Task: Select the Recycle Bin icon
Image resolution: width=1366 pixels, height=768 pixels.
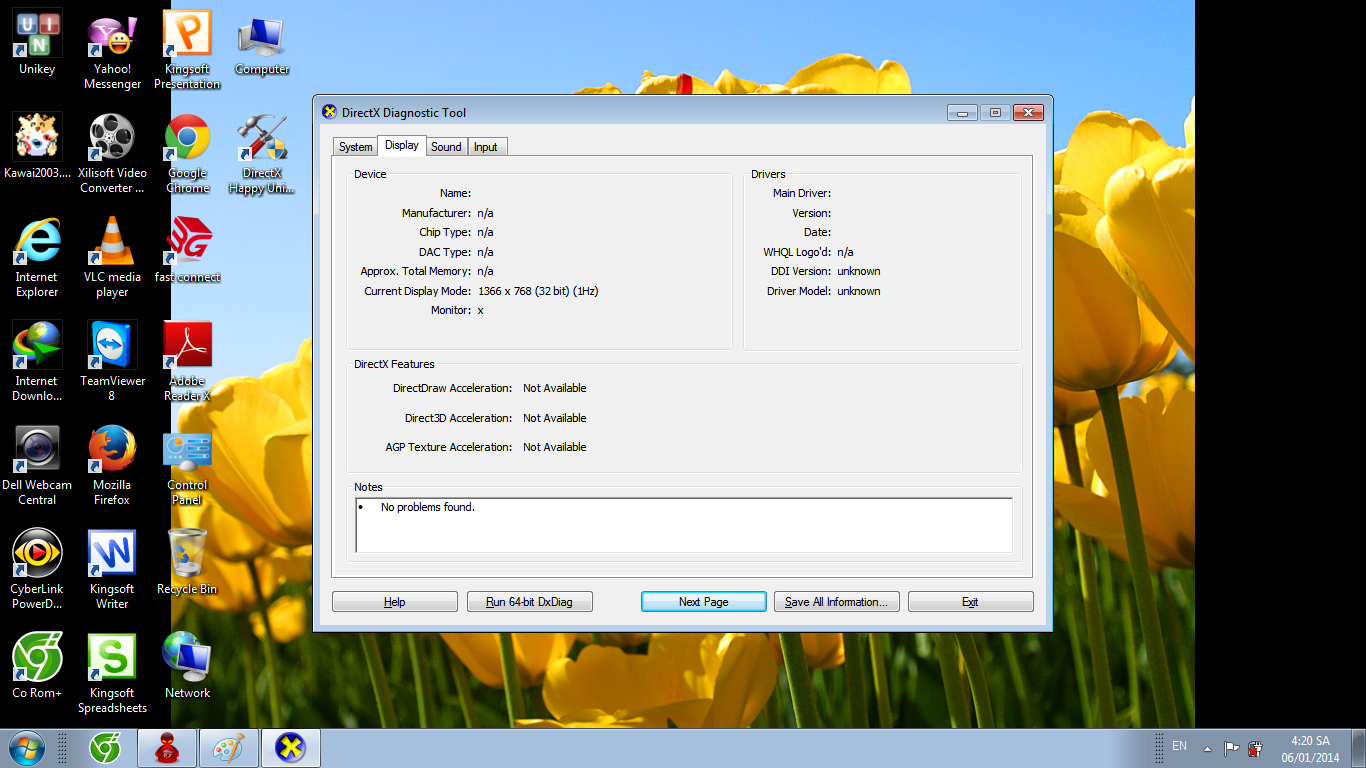Action: click(x=187, y=564)
